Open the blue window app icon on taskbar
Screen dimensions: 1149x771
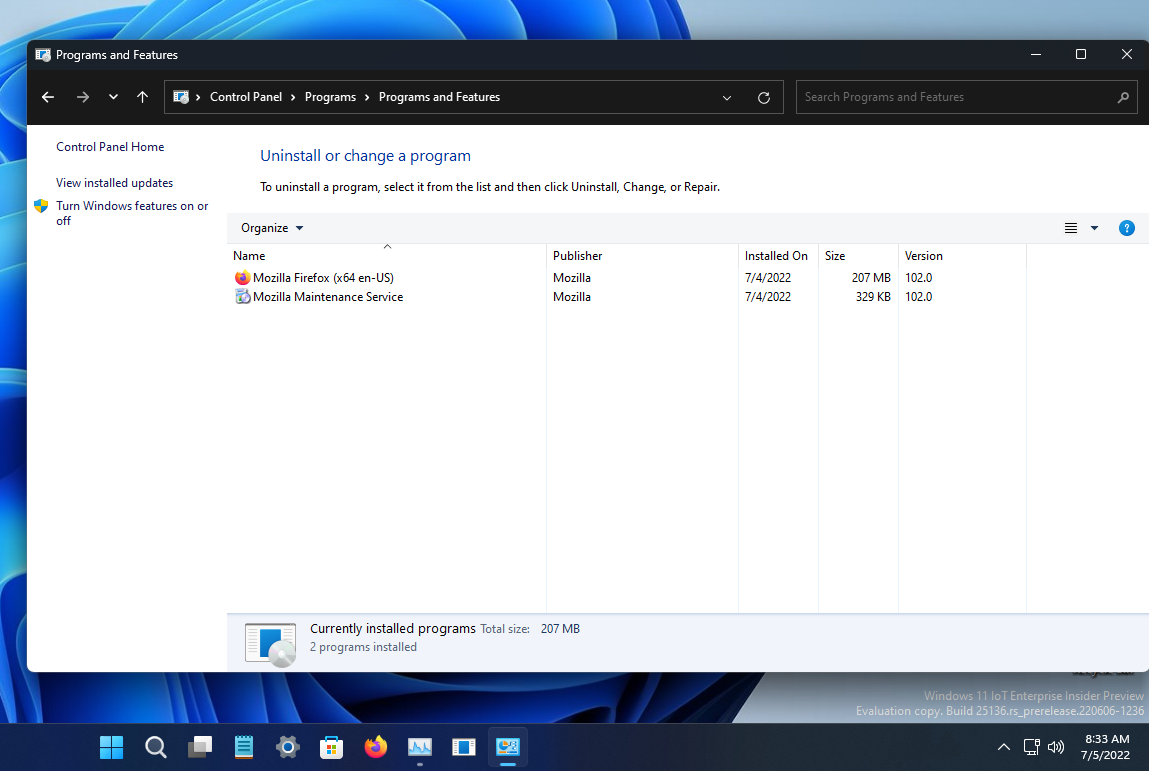coord(463,747)
